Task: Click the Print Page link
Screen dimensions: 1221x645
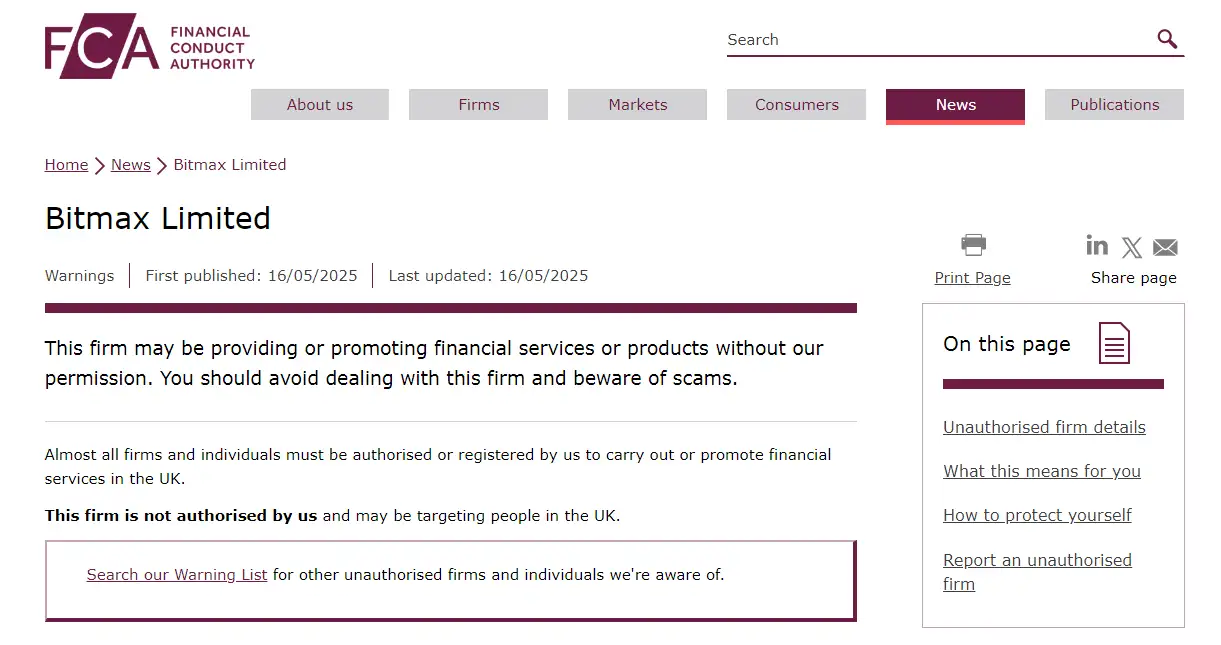Action: 973,278
